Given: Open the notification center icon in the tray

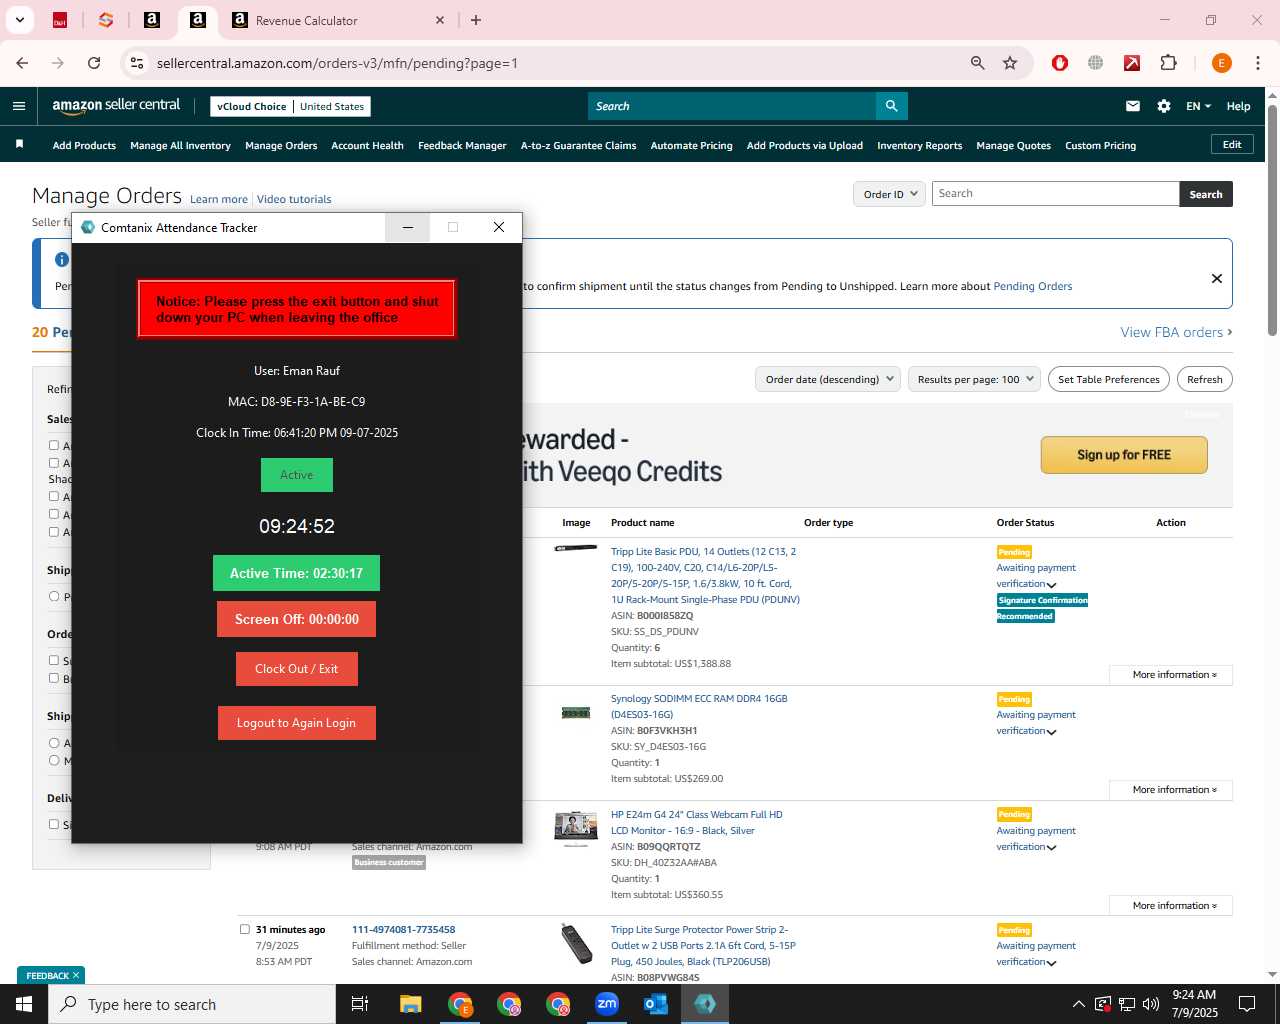Looking at the screenshot, I should pyautogui.click(x=1247, y=1004).
